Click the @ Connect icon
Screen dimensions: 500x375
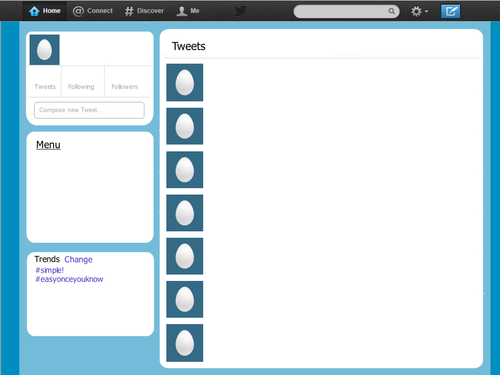(x=78, y=11)
